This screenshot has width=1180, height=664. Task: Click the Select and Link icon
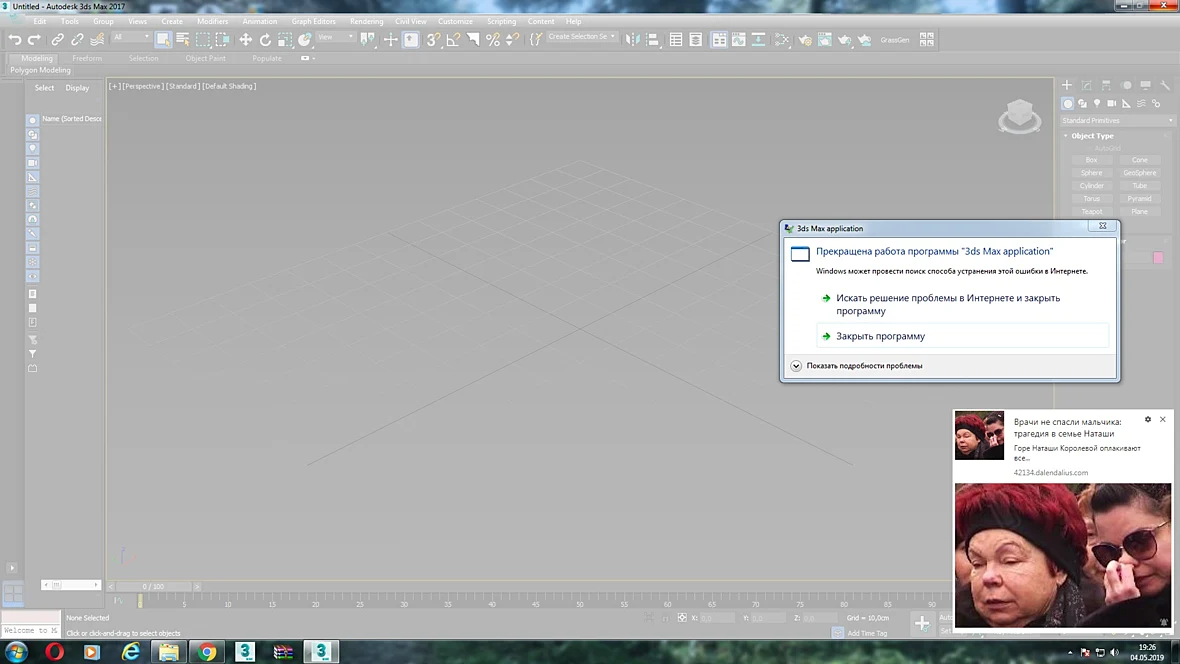[x=57, y=40]
